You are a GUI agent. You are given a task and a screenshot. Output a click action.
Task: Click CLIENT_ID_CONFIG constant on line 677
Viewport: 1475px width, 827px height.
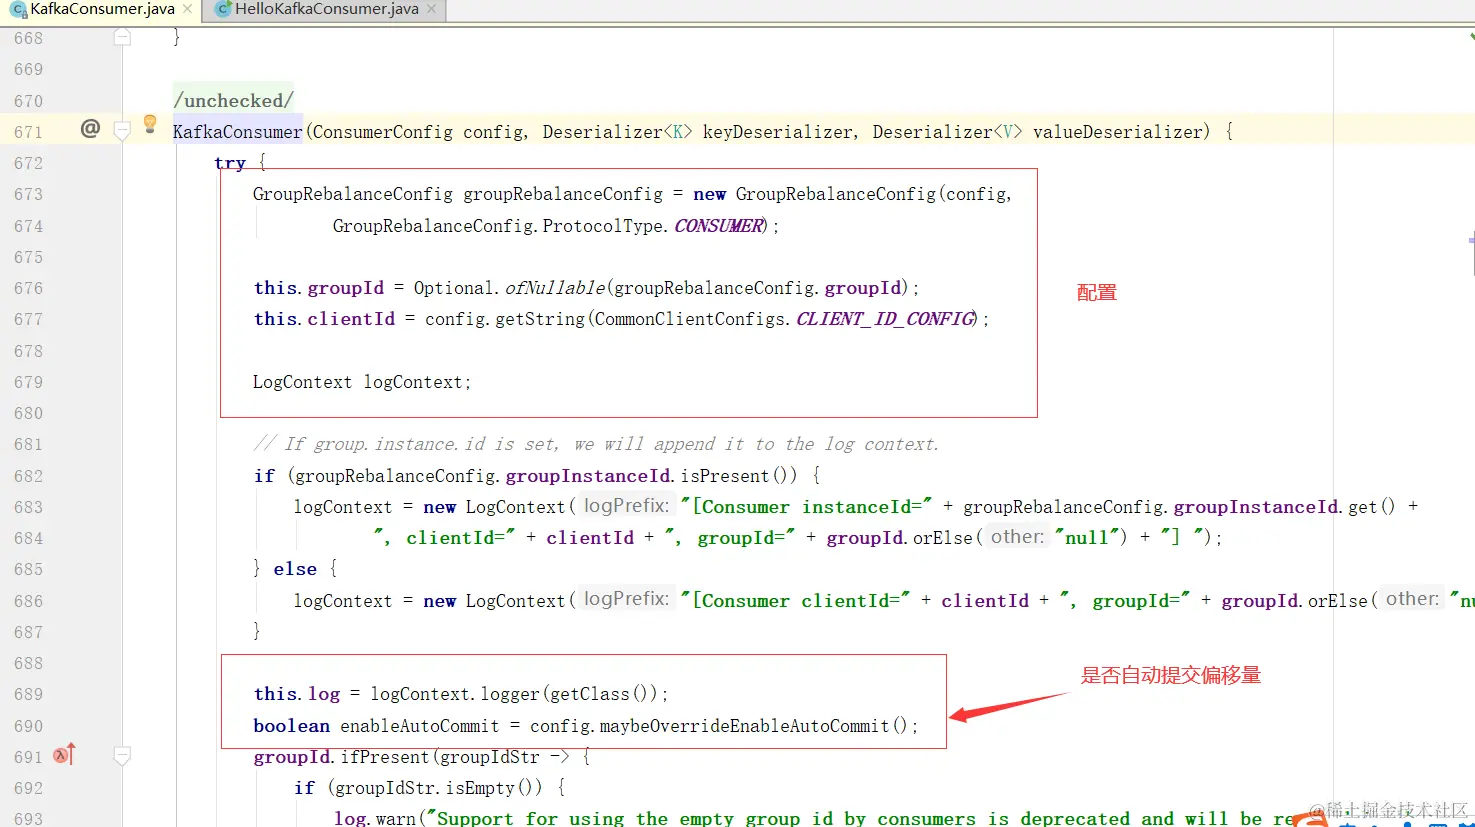(885, 319)
